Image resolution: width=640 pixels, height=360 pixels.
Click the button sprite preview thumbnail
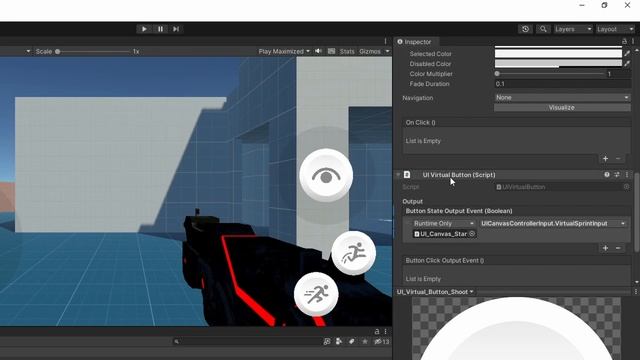(x=516, y=329)
